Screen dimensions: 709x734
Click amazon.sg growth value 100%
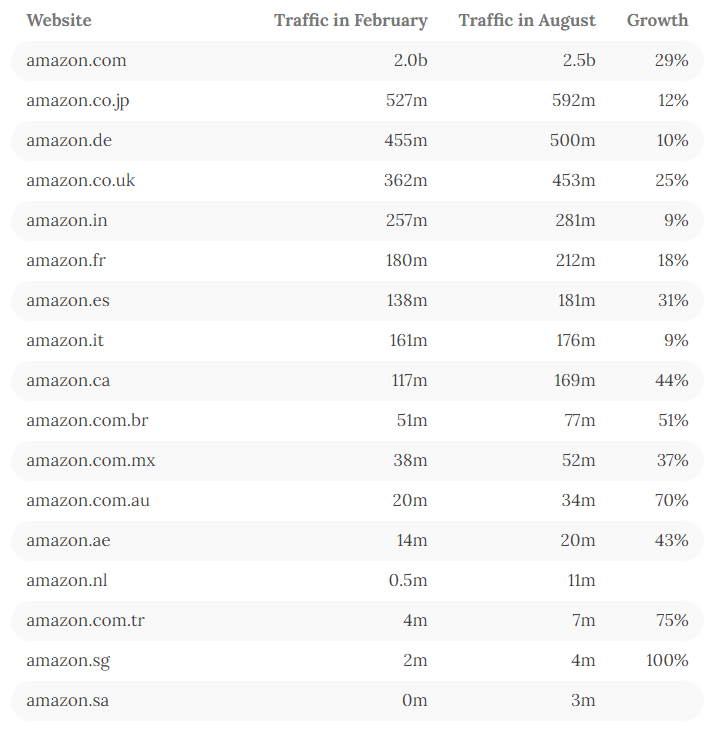(667, 661)
